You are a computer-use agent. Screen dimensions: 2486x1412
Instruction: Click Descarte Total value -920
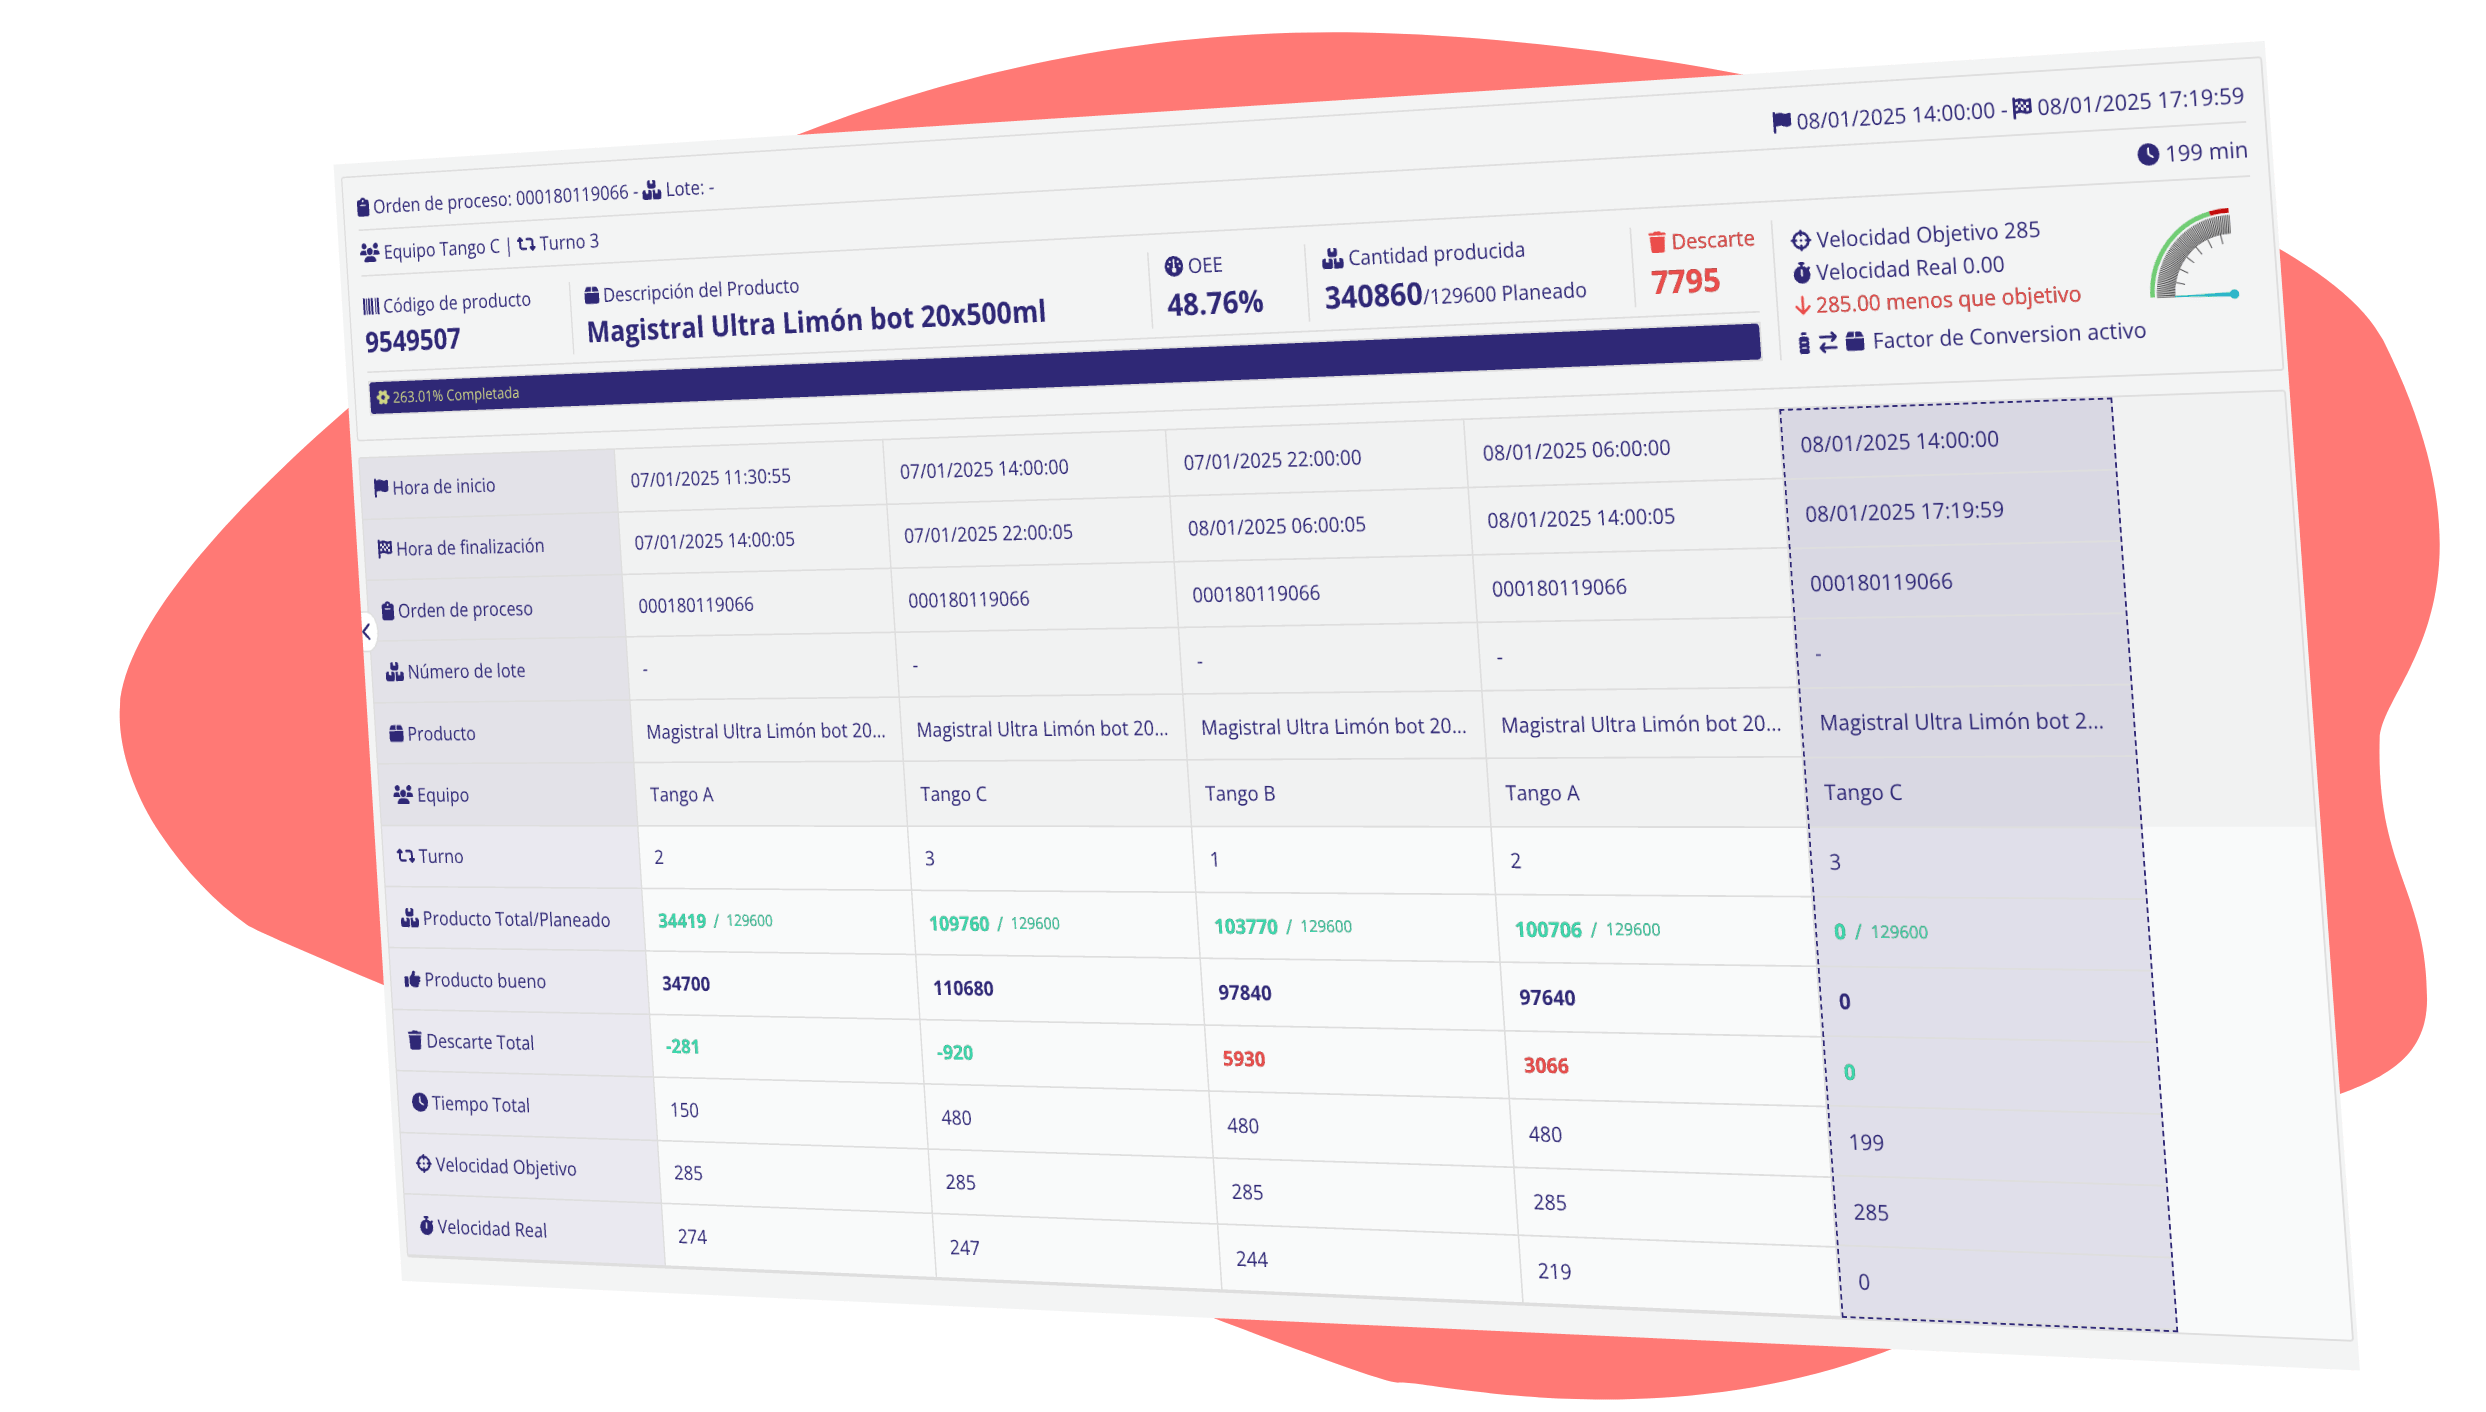coord(954,1053)
